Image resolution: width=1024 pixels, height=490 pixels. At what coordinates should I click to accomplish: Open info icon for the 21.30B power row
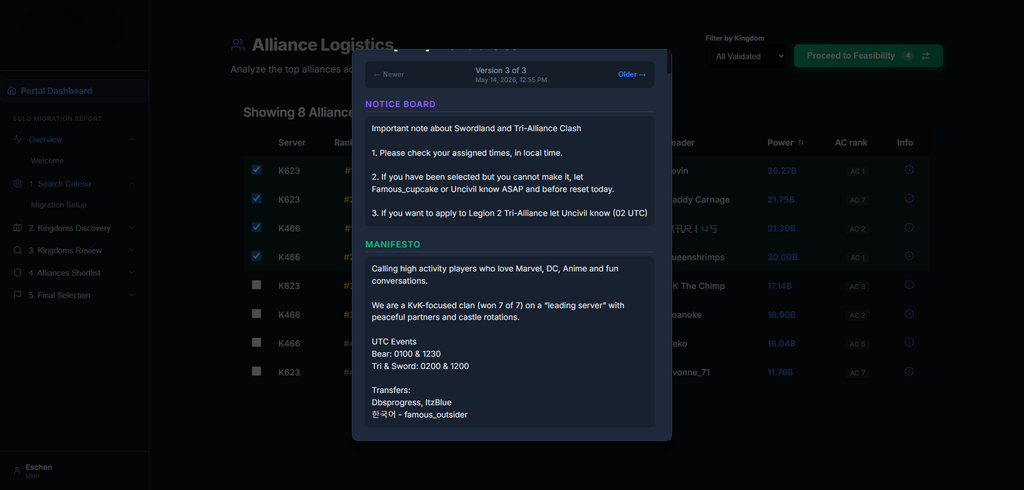pos(908,227)
